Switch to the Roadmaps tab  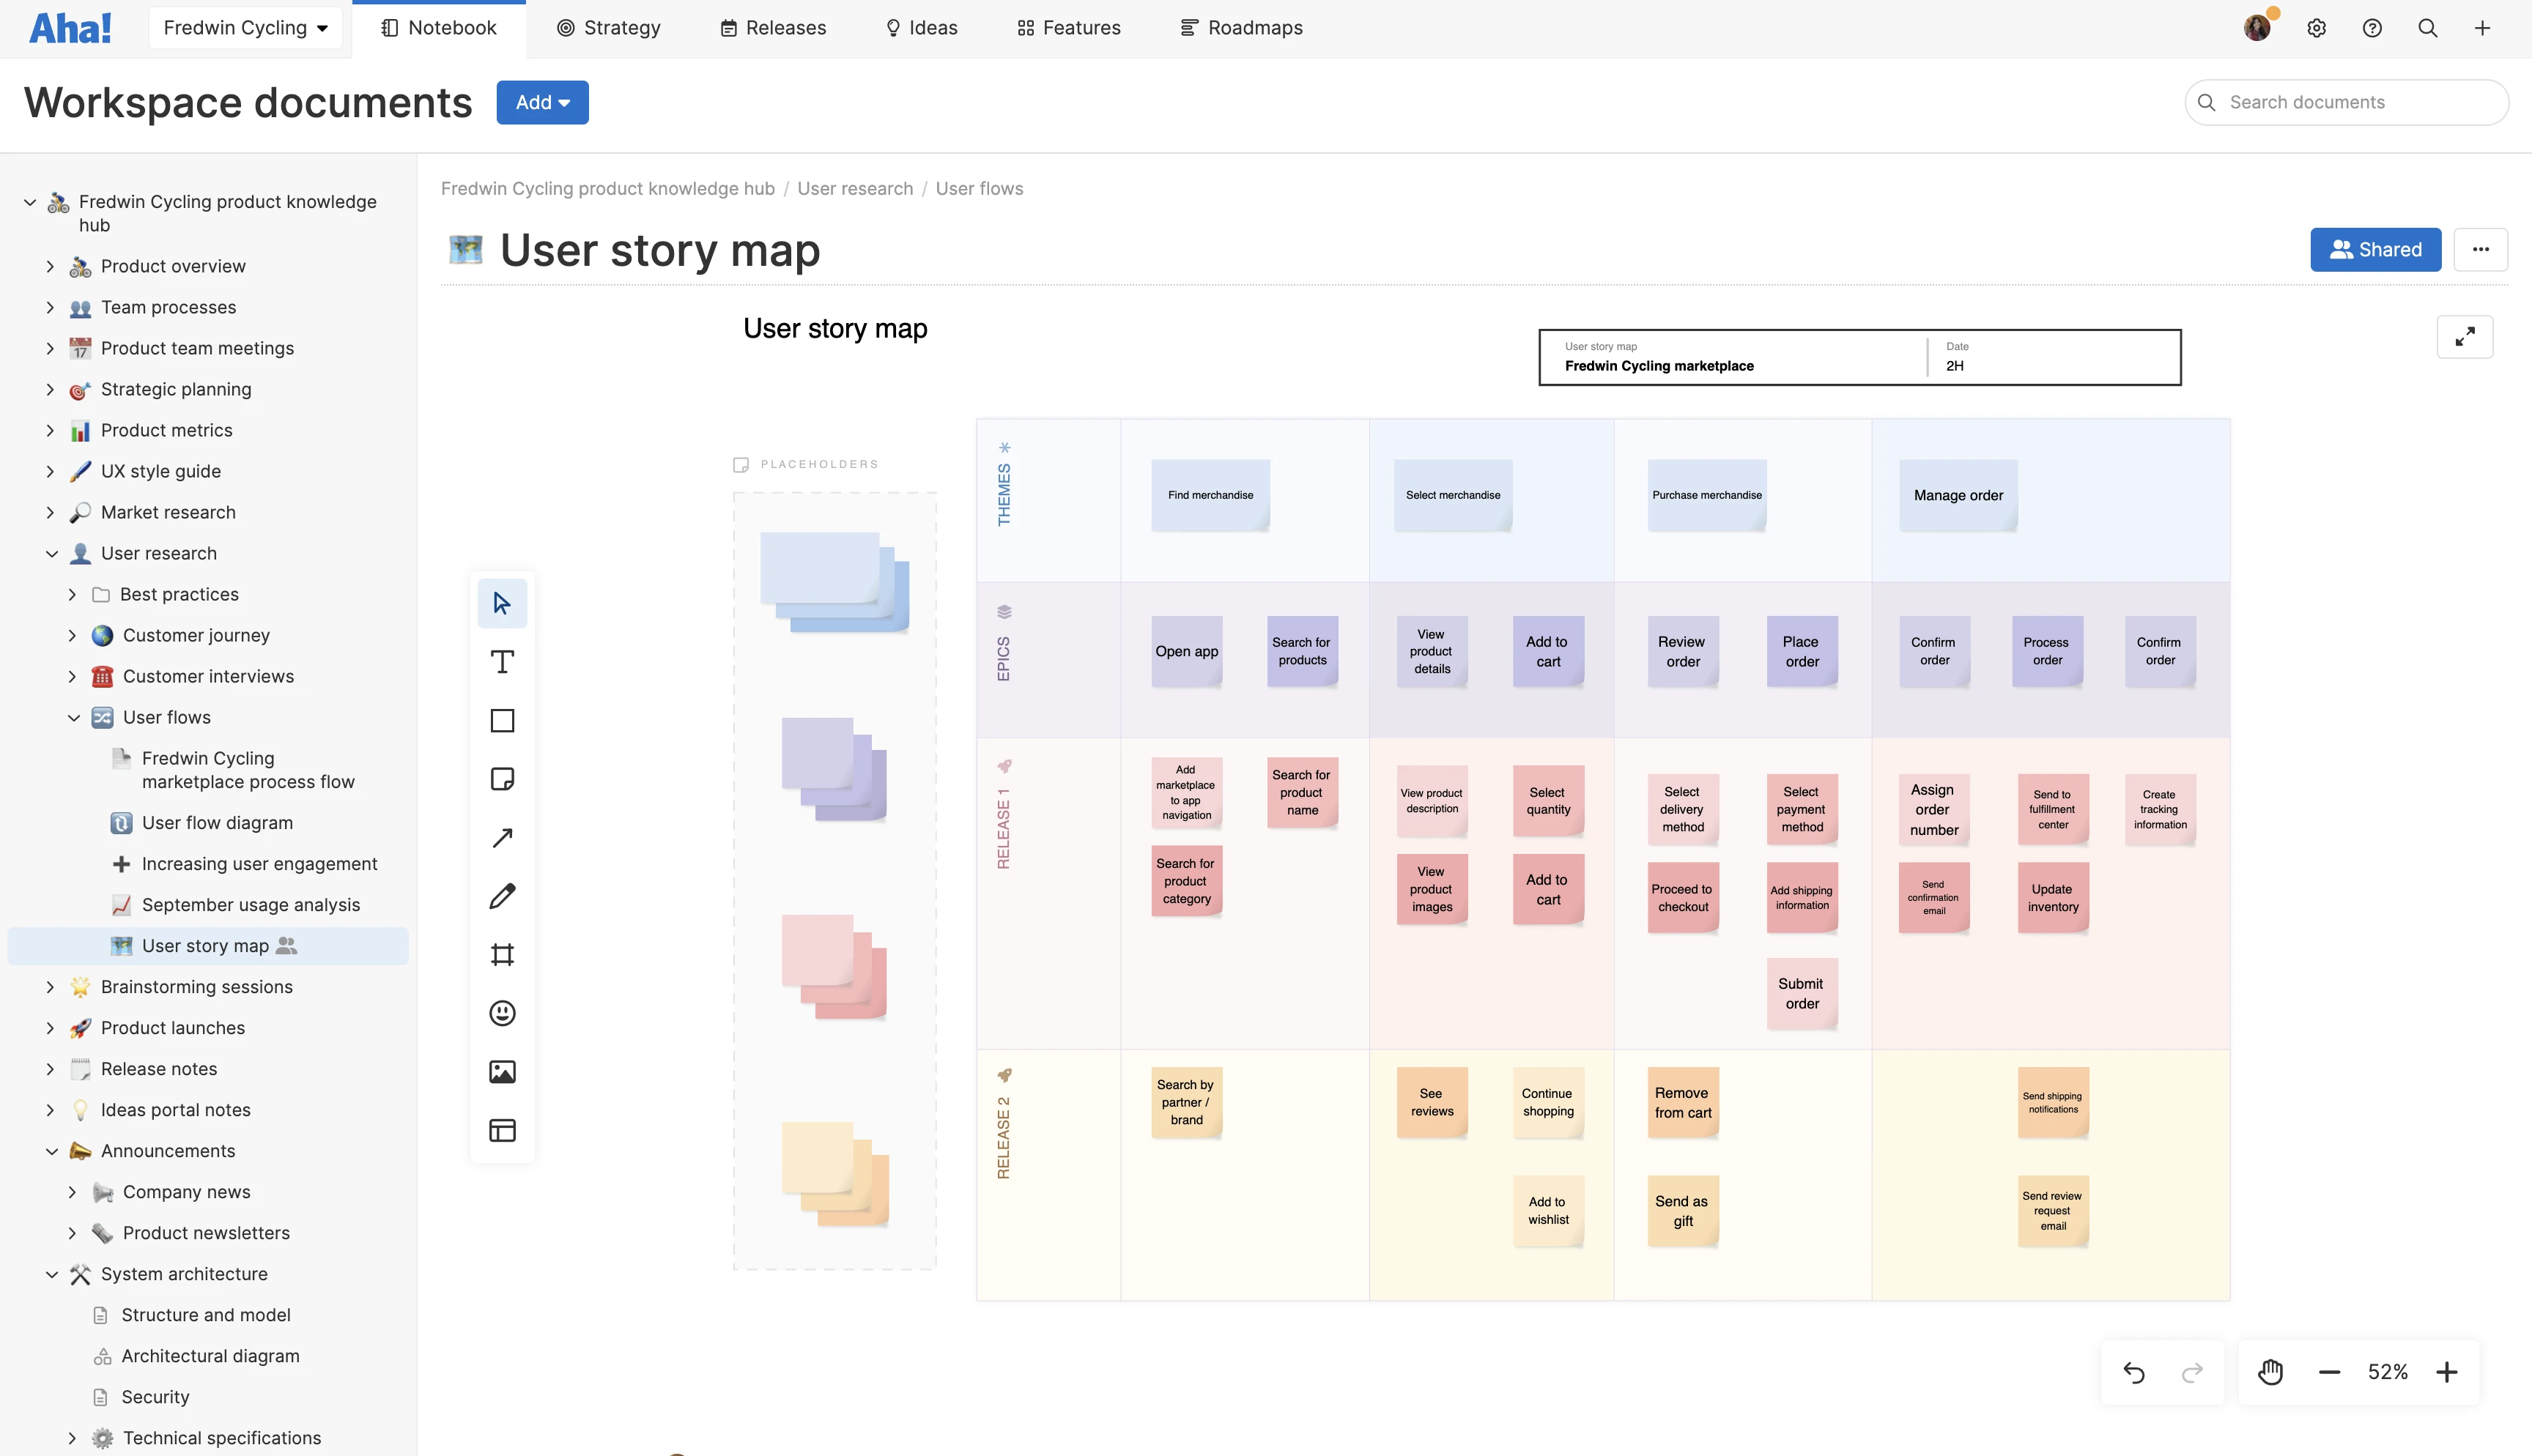pyautogui.click(x=1241, y=28)
